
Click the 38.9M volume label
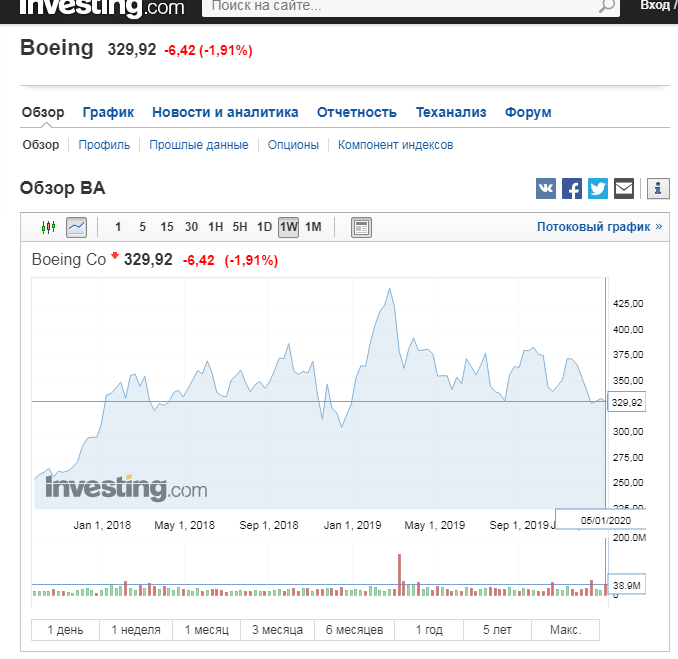tap(627, 585)
